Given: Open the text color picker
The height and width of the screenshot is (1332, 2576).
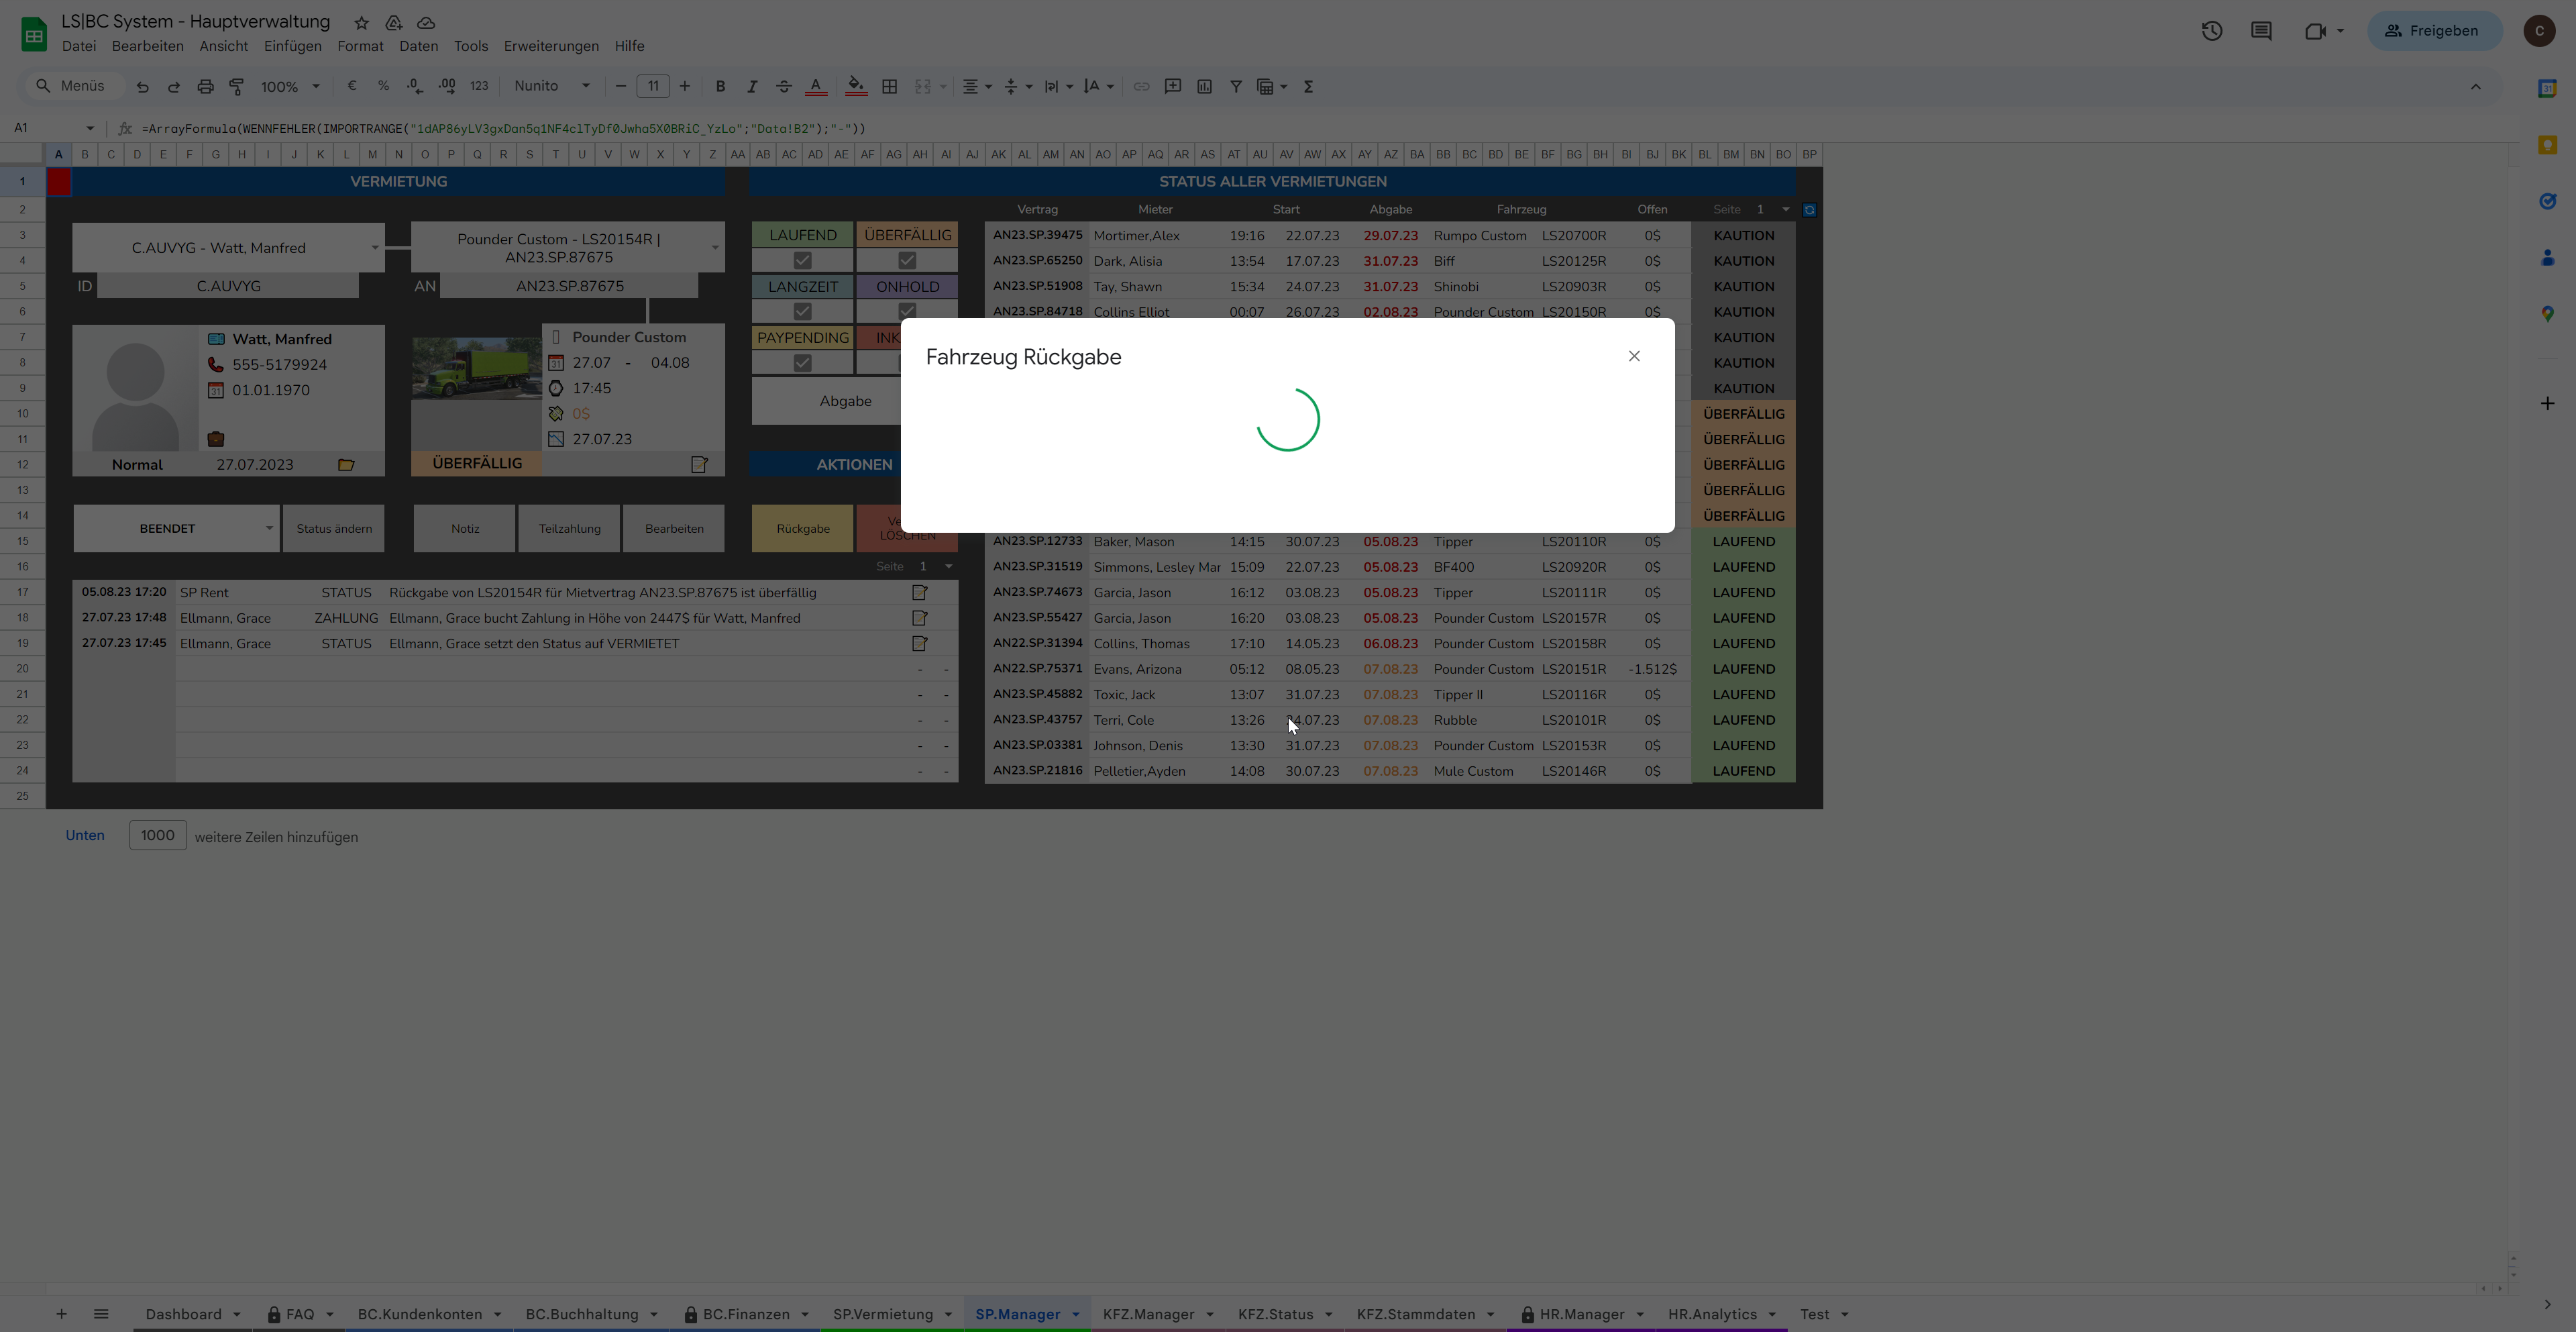Looking at the screenshot, I should 816,86.
